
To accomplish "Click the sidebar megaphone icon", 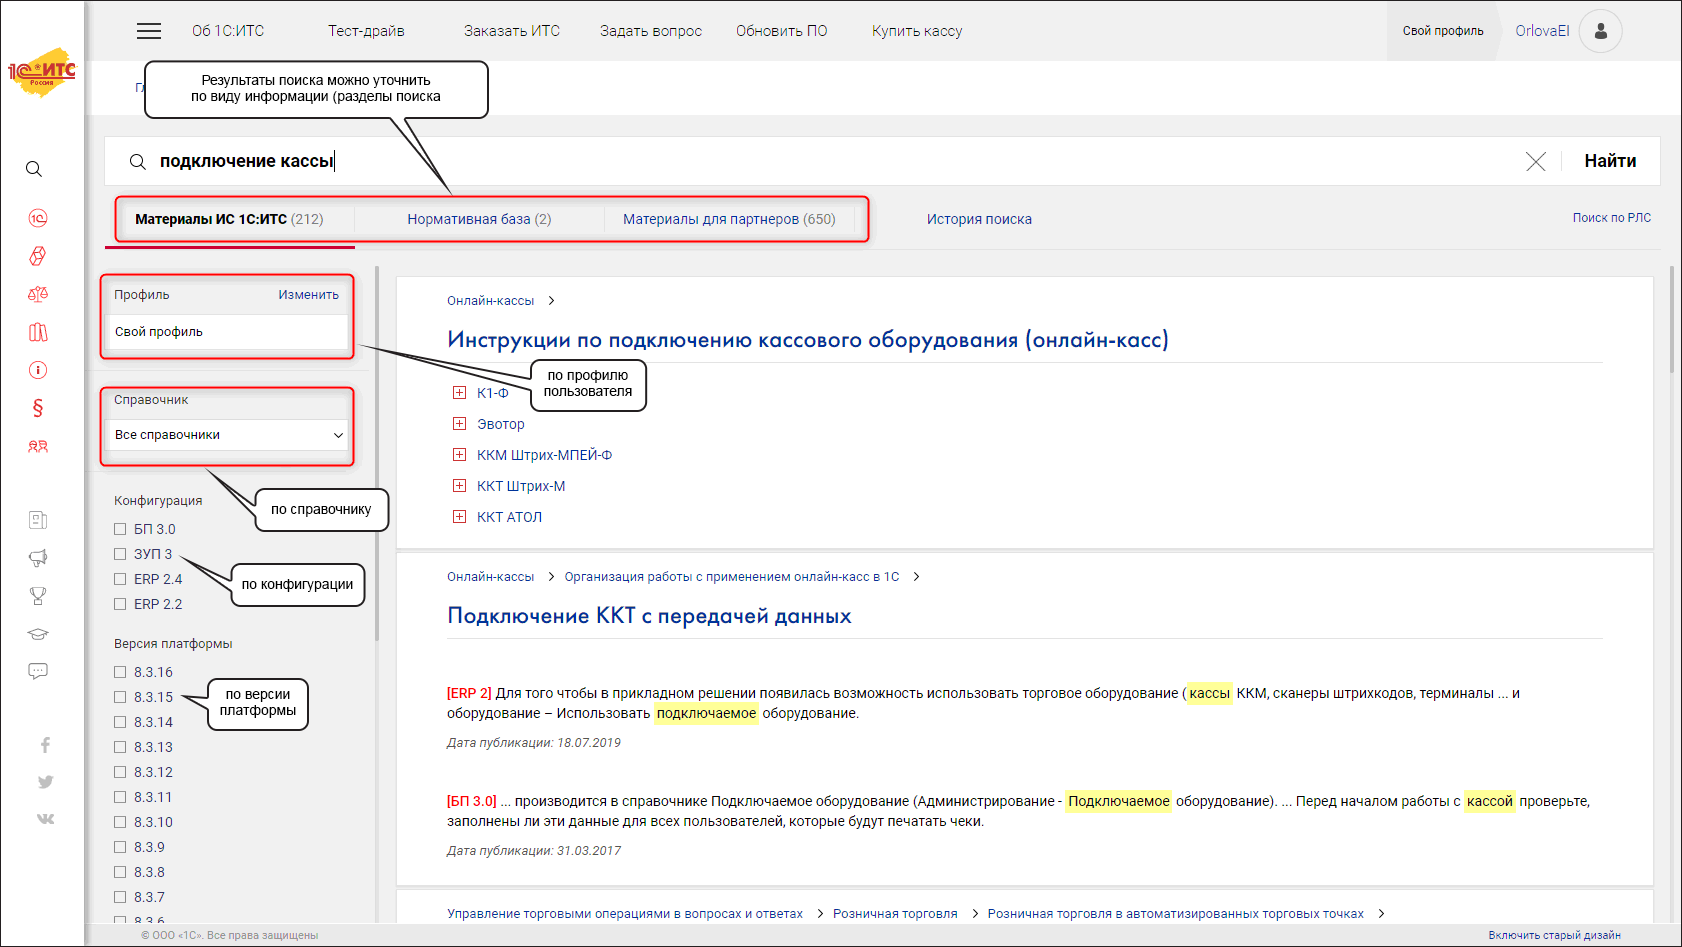I will click(x=38, y=558).
